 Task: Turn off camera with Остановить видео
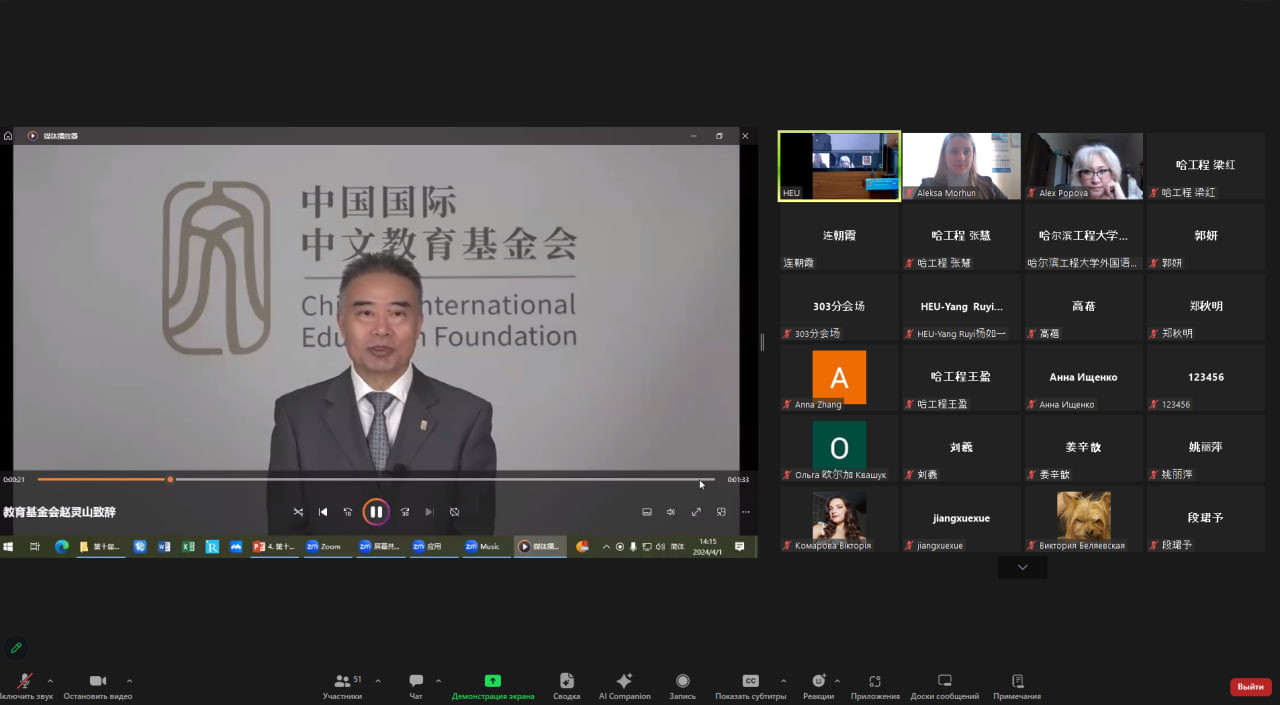pyautogui.click(x=97, y=684)
